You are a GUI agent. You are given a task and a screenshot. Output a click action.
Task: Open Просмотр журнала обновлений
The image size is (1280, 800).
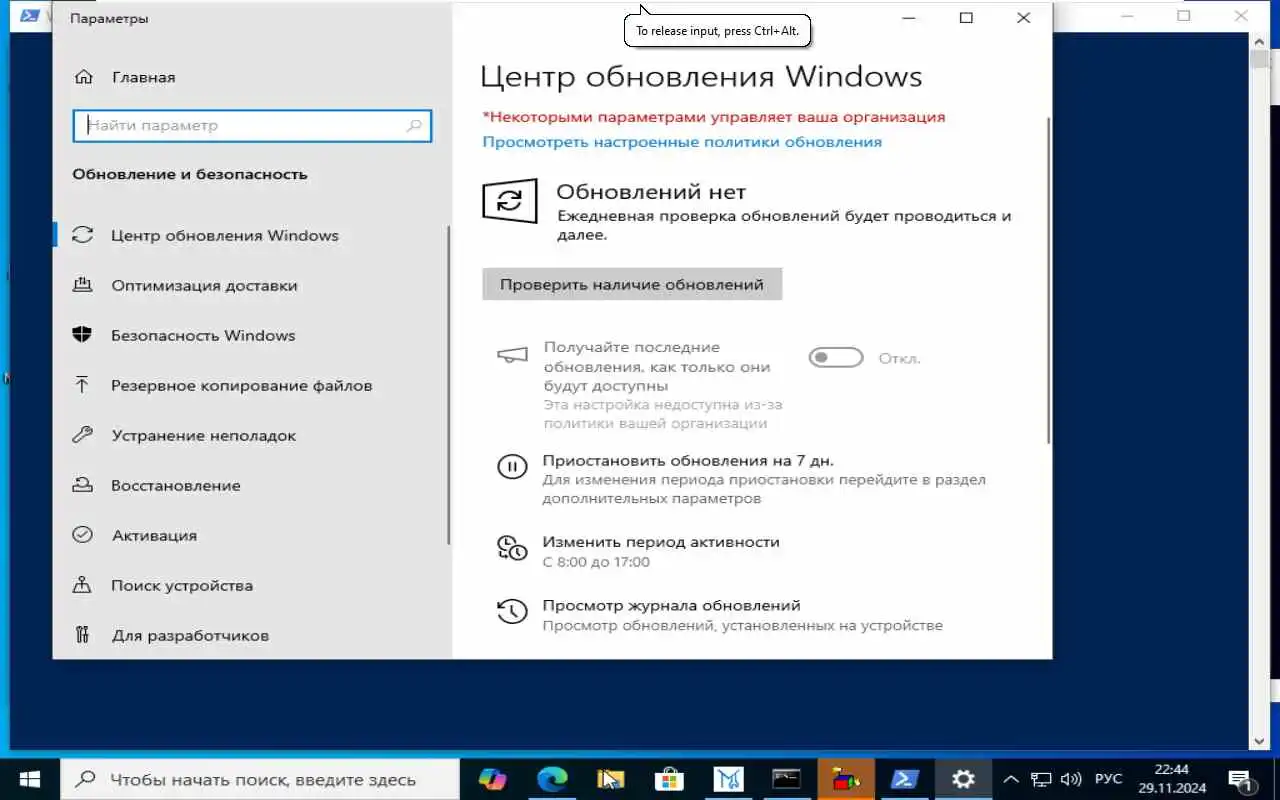[x=671, y=606]
